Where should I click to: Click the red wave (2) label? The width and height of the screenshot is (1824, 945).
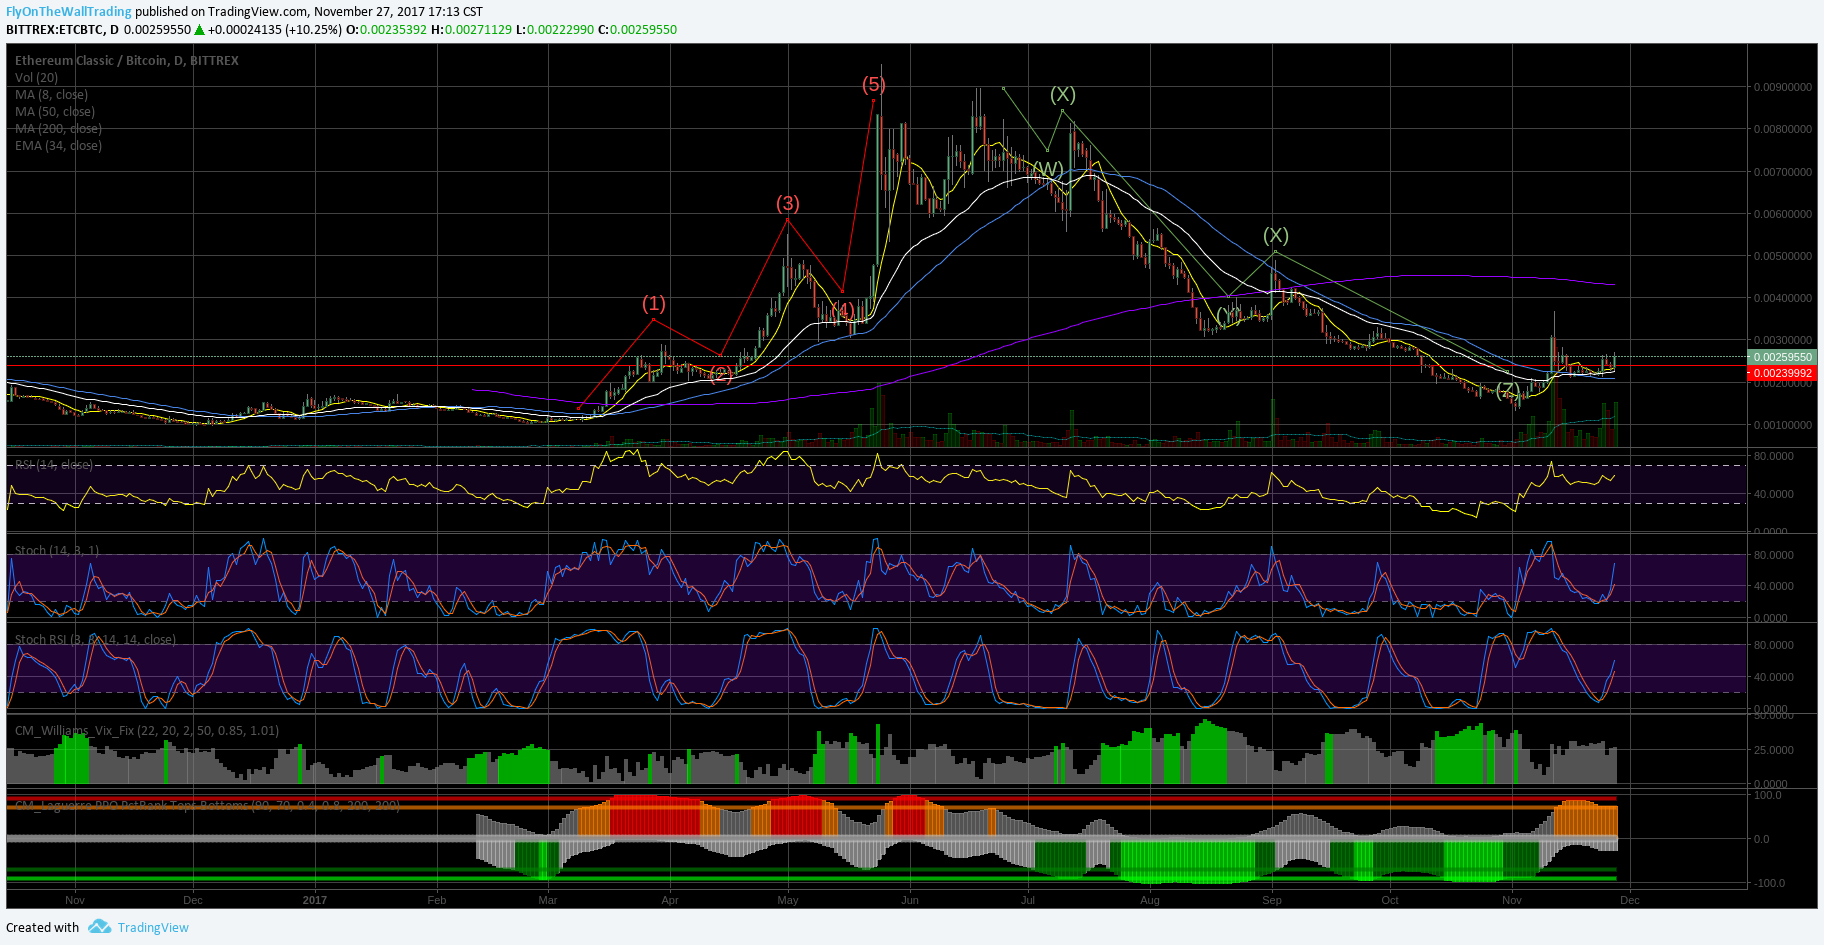pyautogui.click(x=721, y=374)
